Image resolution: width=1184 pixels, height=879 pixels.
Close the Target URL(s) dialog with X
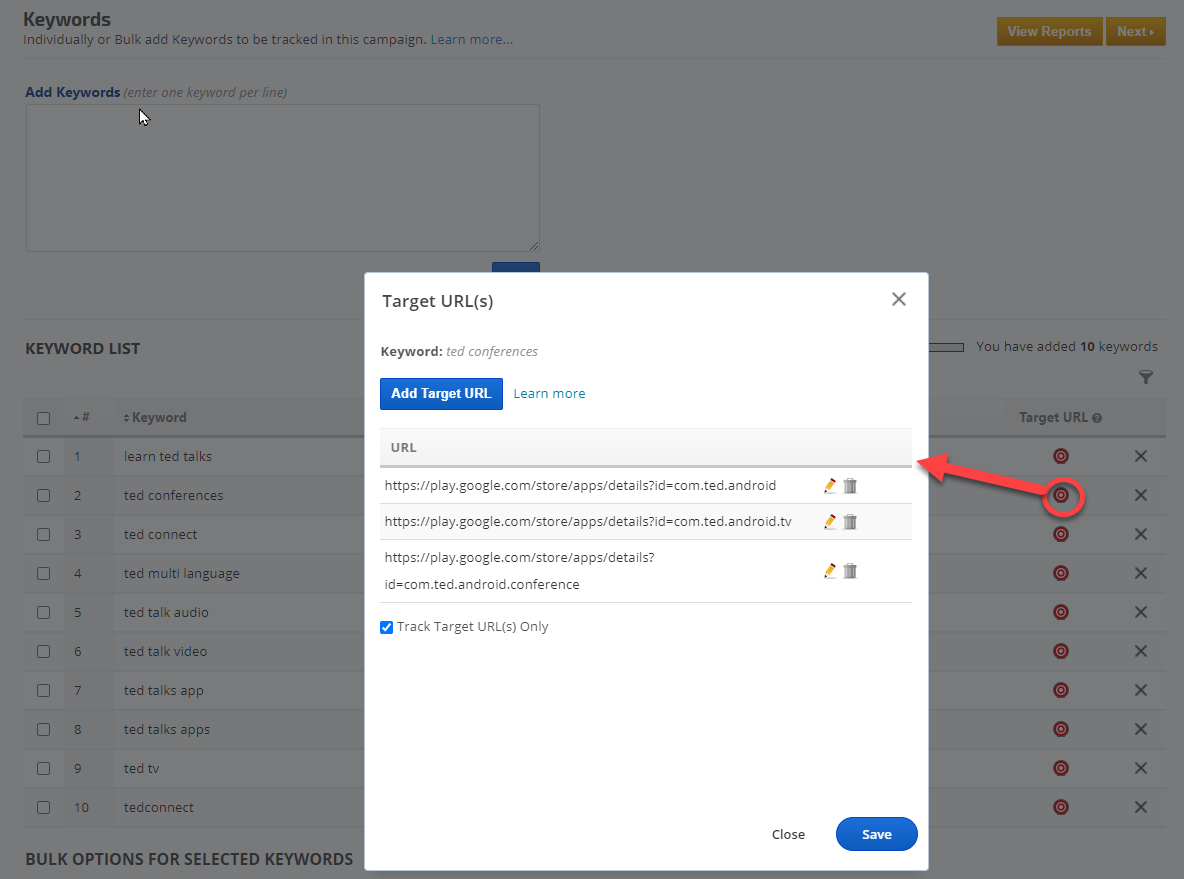click(898, 299)
